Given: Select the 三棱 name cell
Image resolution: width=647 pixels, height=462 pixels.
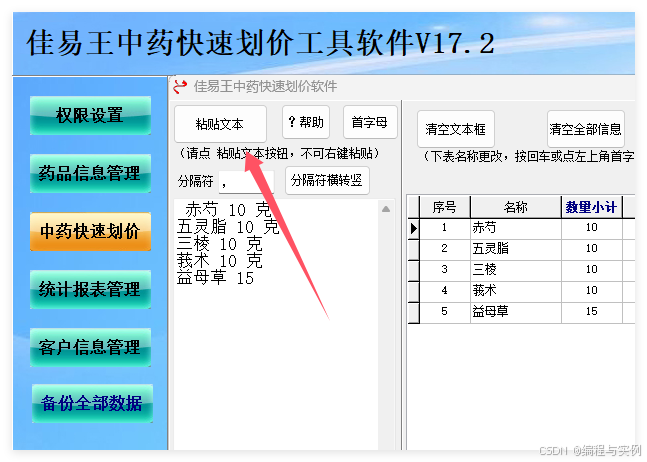Looking at the screenshot, I should 516,271.
